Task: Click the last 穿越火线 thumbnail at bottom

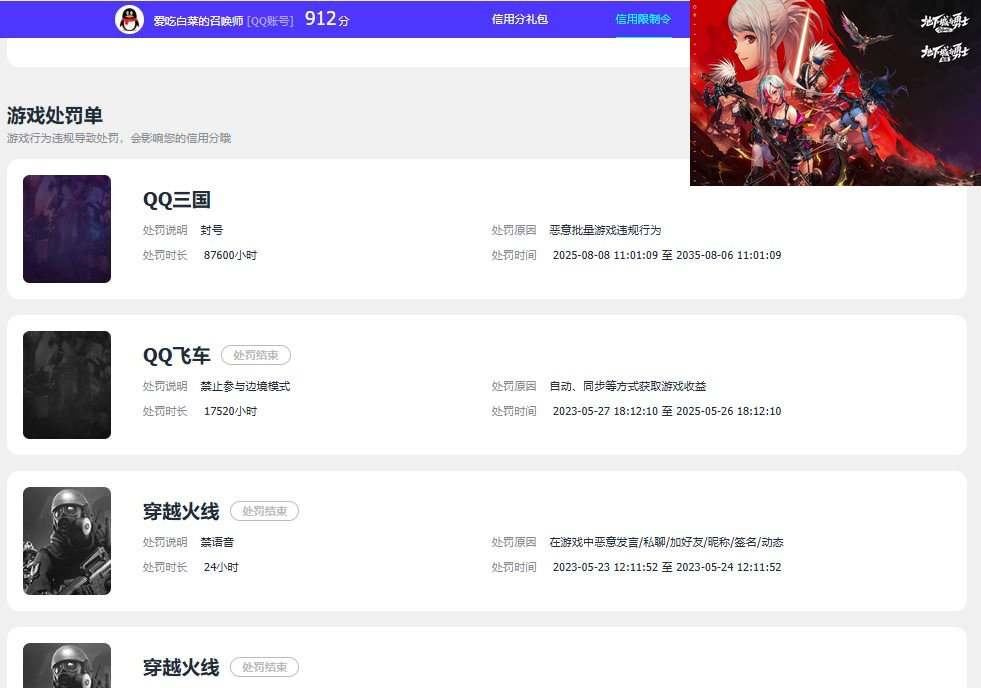Action: click(67, 665)
